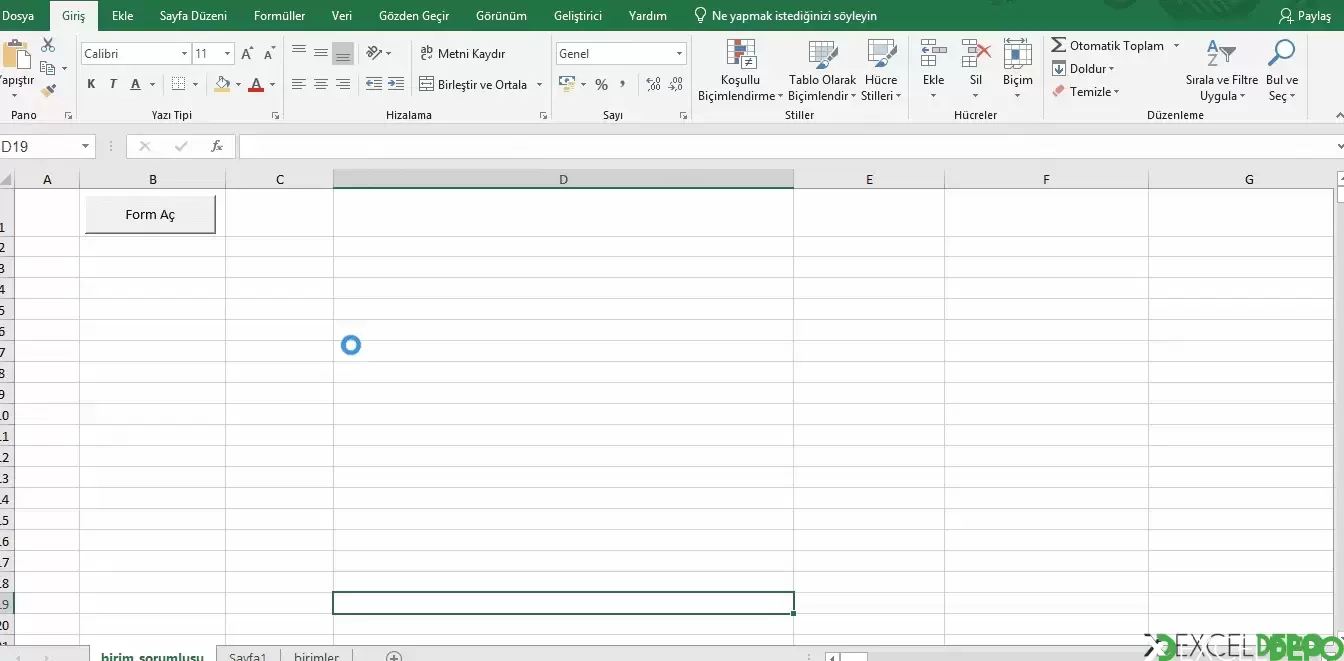Open the Dosya menu
1344x661 pixels.
point(17,16)
